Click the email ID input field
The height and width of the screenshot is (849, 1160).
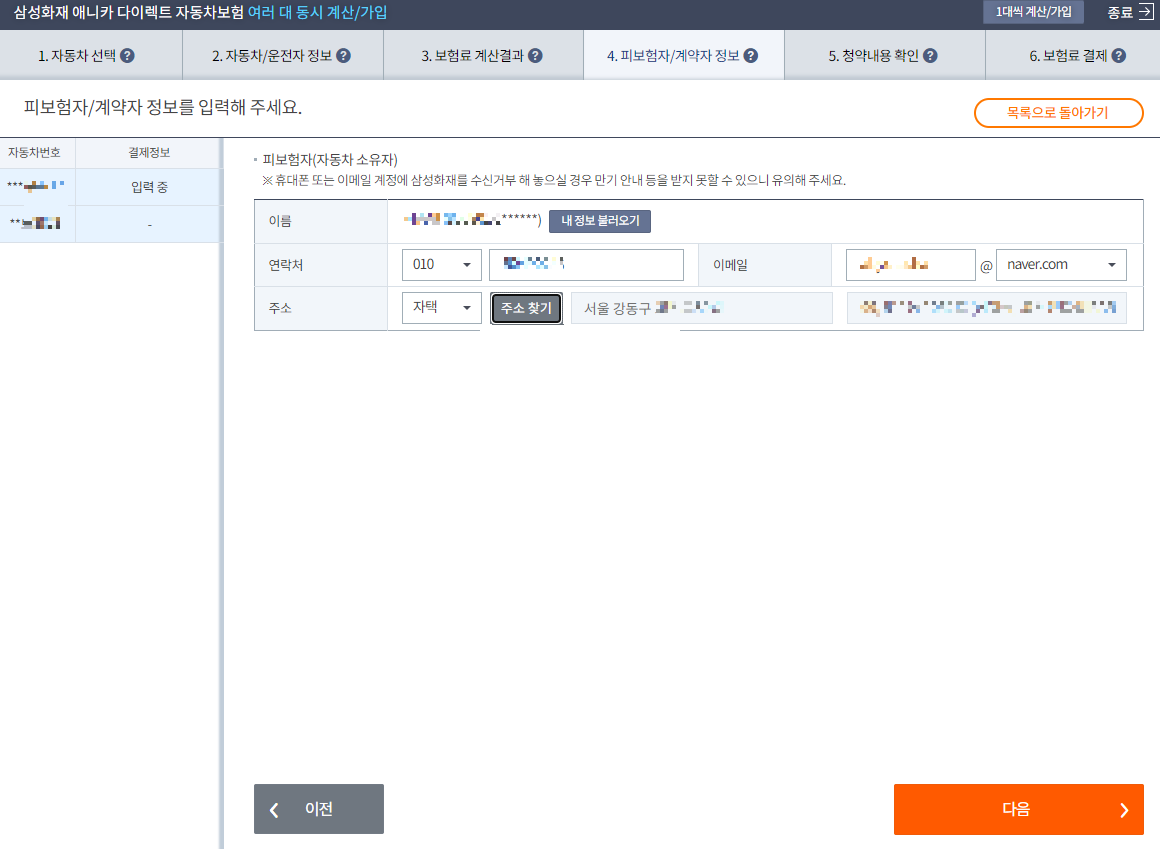pos(911,265)
